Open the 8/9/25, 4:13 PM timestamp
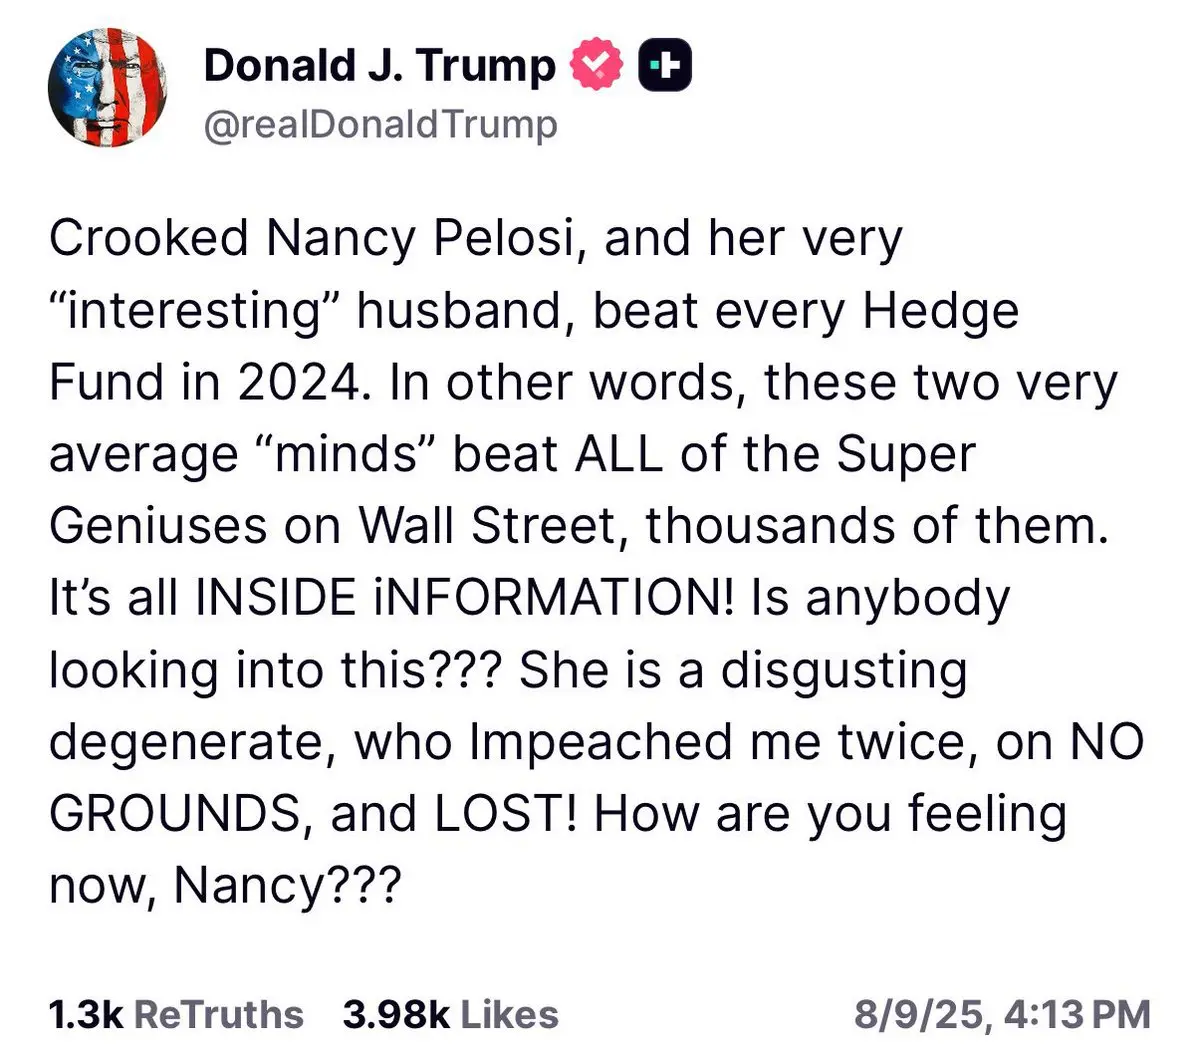The width and height of the screenshot is (1200, 1063). 1002,1014
